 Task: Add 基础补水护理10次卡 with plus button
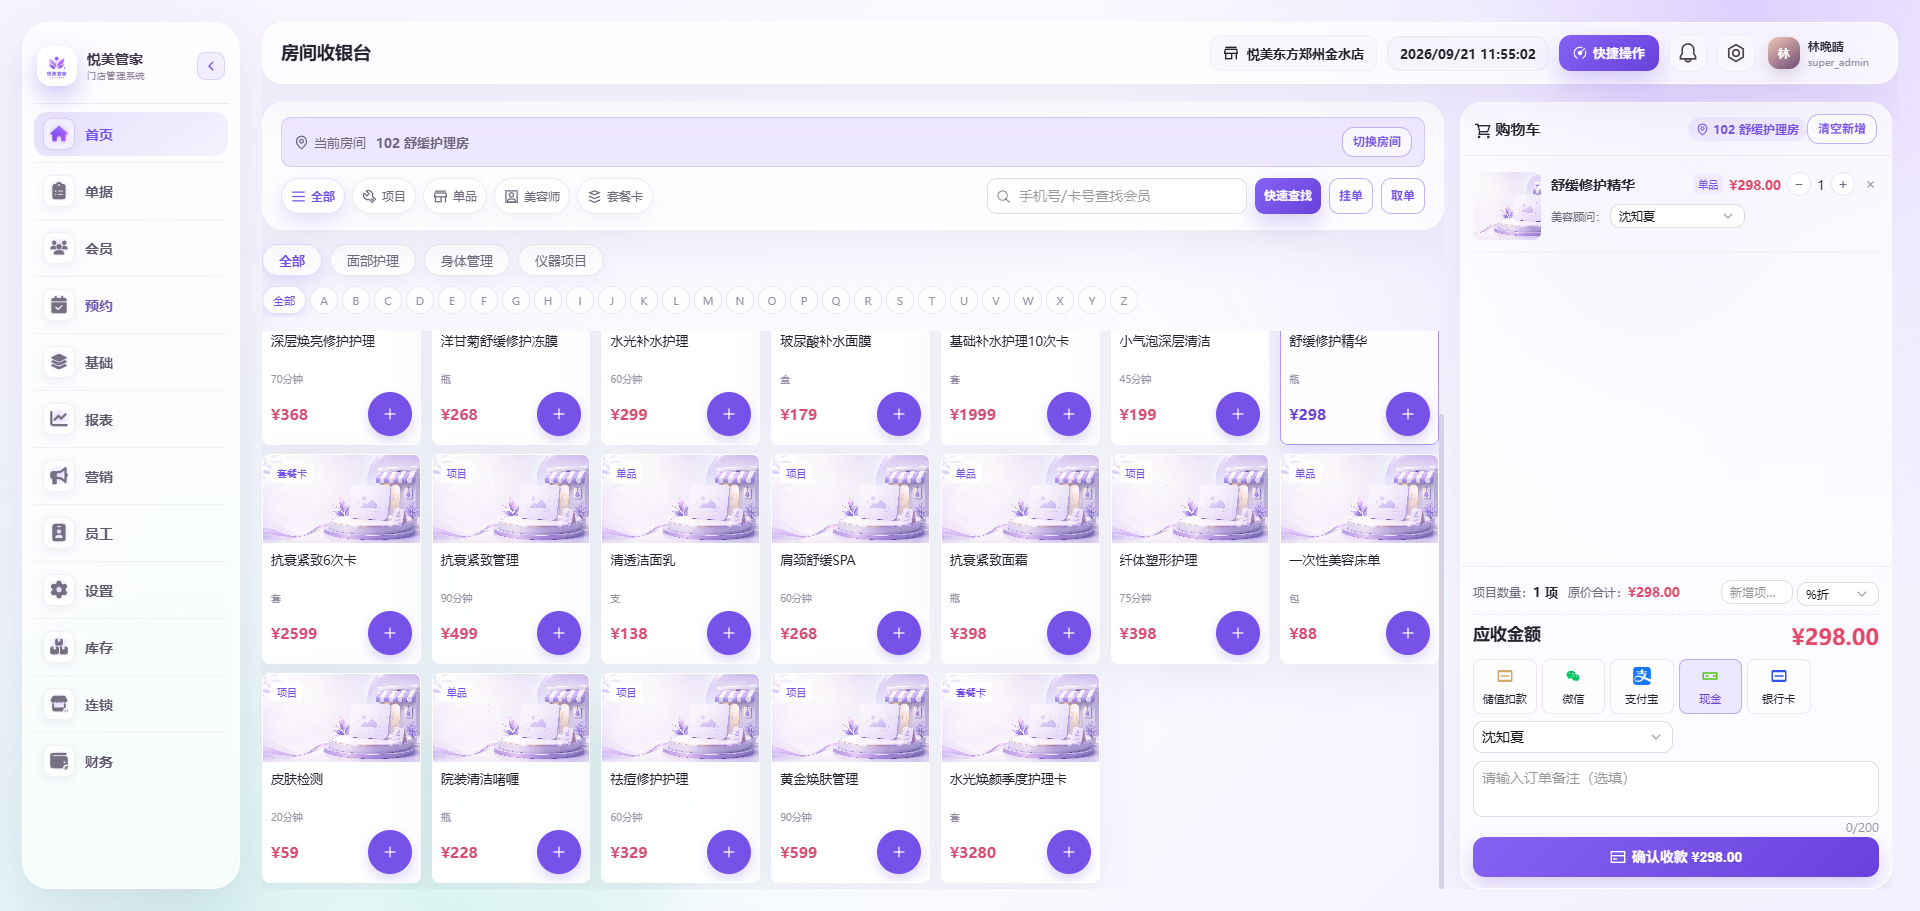tap(1069, 414)
